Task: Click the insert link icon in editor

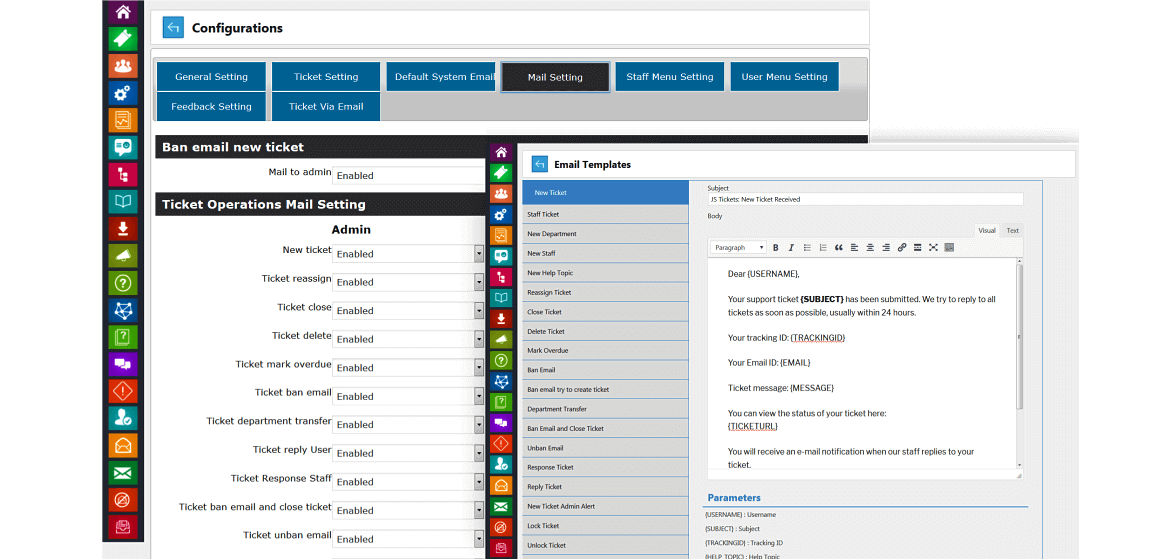Action: pos(901,247)
